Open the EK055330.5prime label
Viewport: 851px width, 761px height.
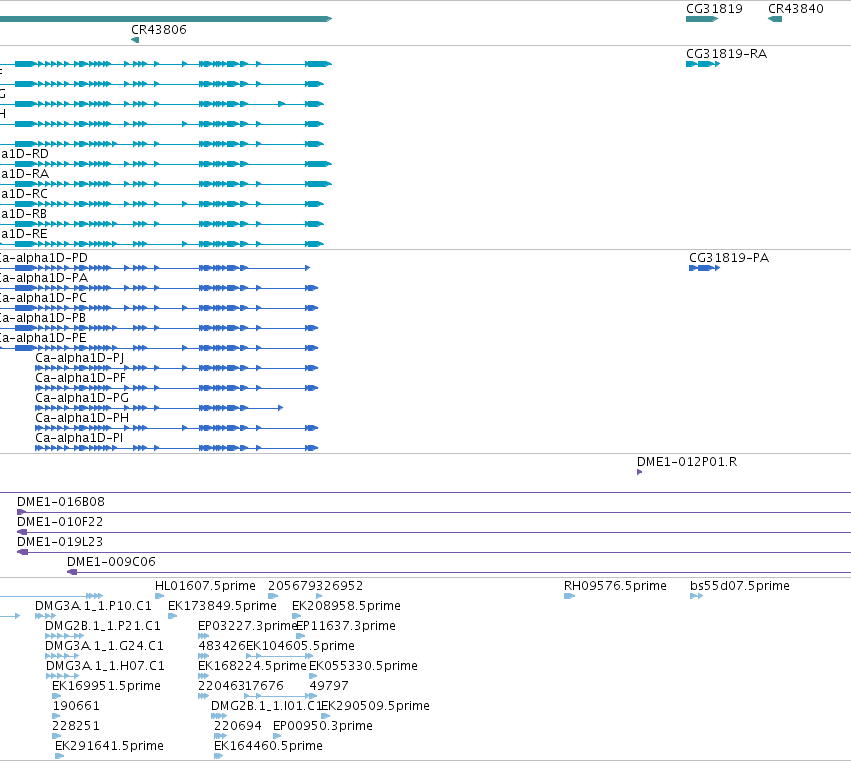tap(363, 666)
